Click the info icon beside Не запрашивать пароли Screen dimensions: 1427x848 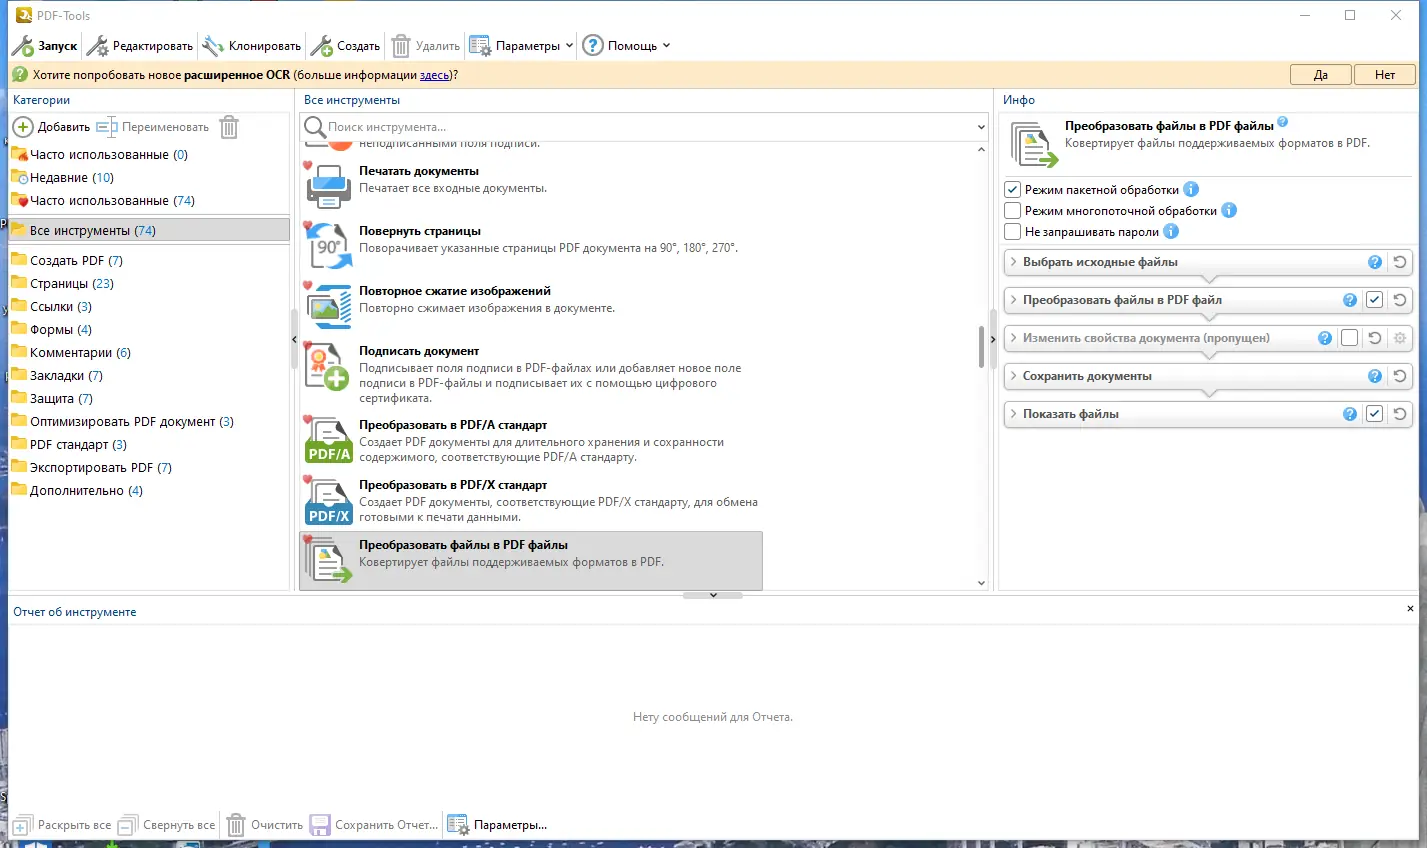[x=1171, y=231]
